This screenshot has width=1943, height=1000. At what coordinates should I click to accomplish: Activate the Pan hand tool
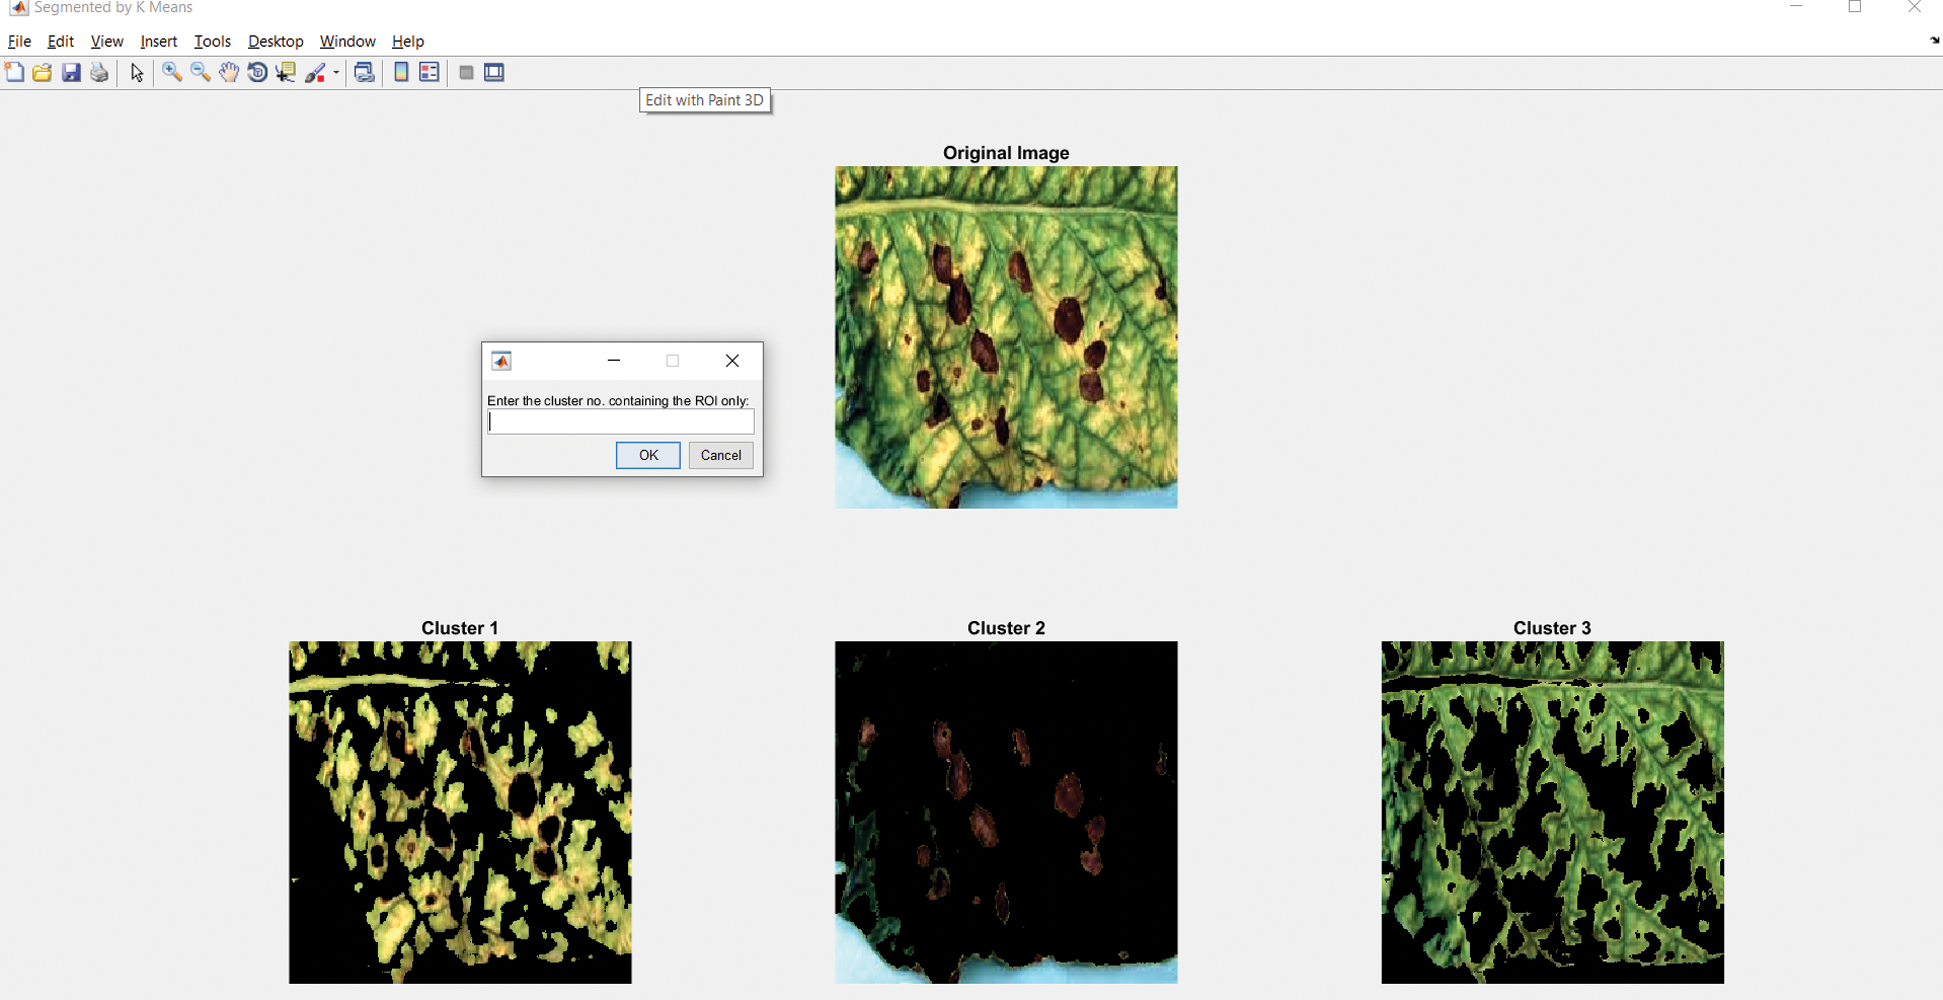(x=229, y=72)
